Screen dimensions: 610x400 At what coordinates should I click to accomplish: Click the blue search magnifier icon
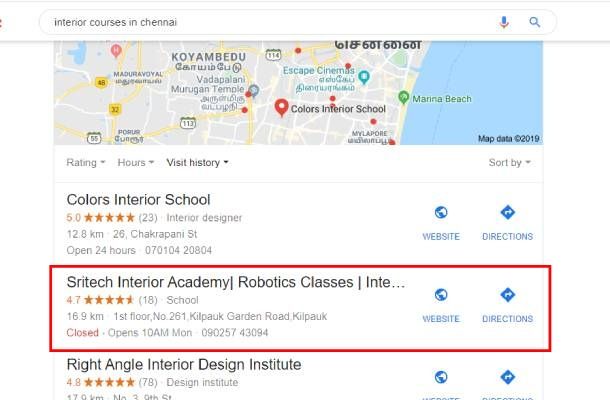[535, 21]
